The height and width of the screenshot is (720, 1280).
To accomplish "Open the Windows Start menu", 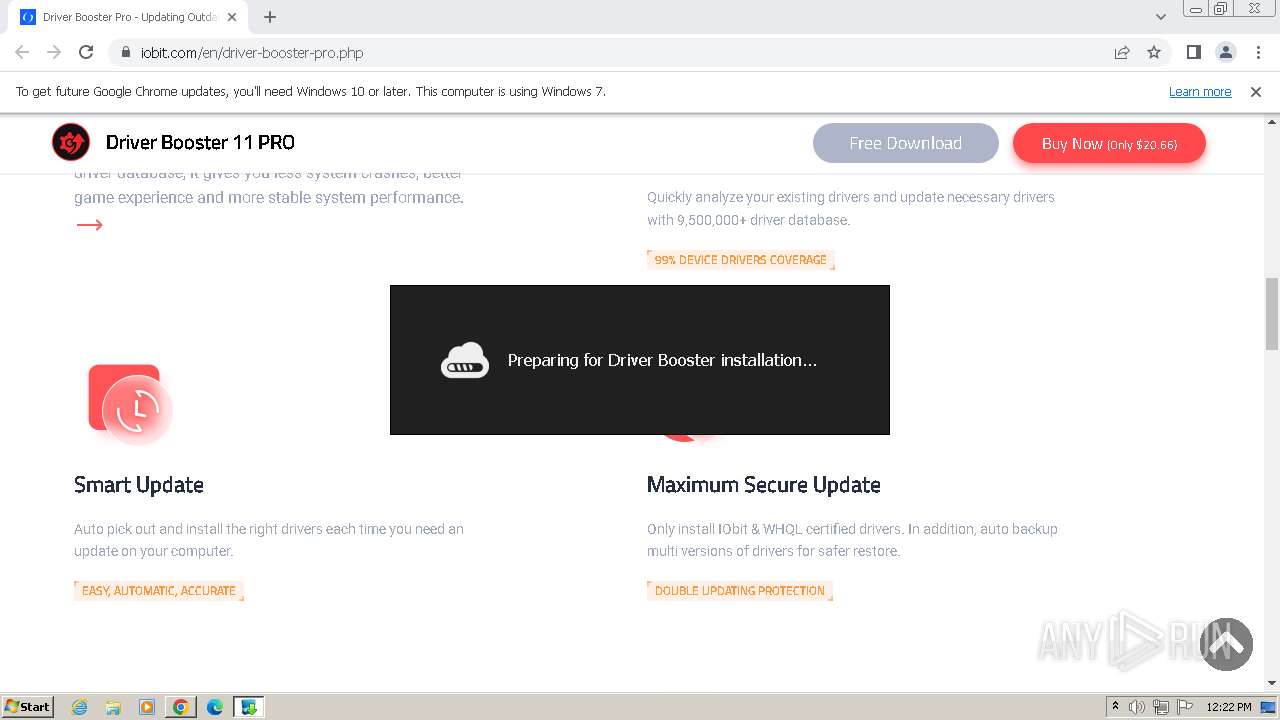I will (x=27, y=706).
